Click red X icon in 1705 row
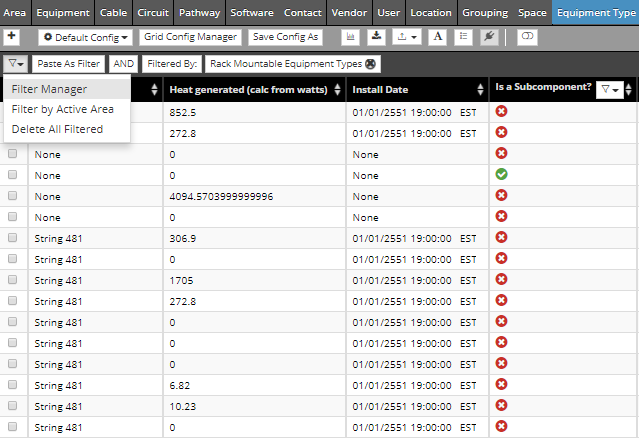The image size is (639, 438). pyautogui.click(x=502, y=280)
